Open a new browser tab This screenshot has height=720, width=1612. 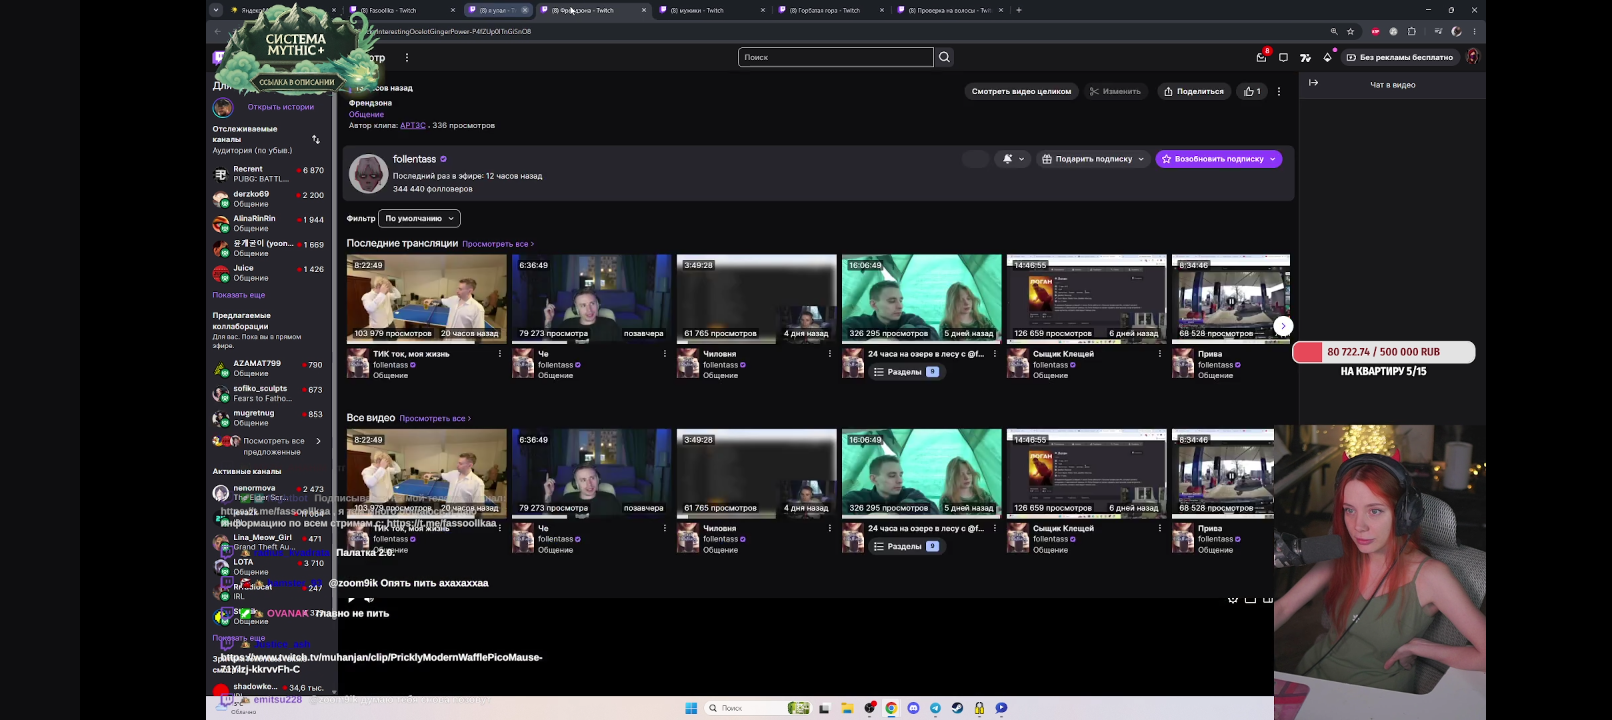pyautogui.click(x=1019, y=10)
